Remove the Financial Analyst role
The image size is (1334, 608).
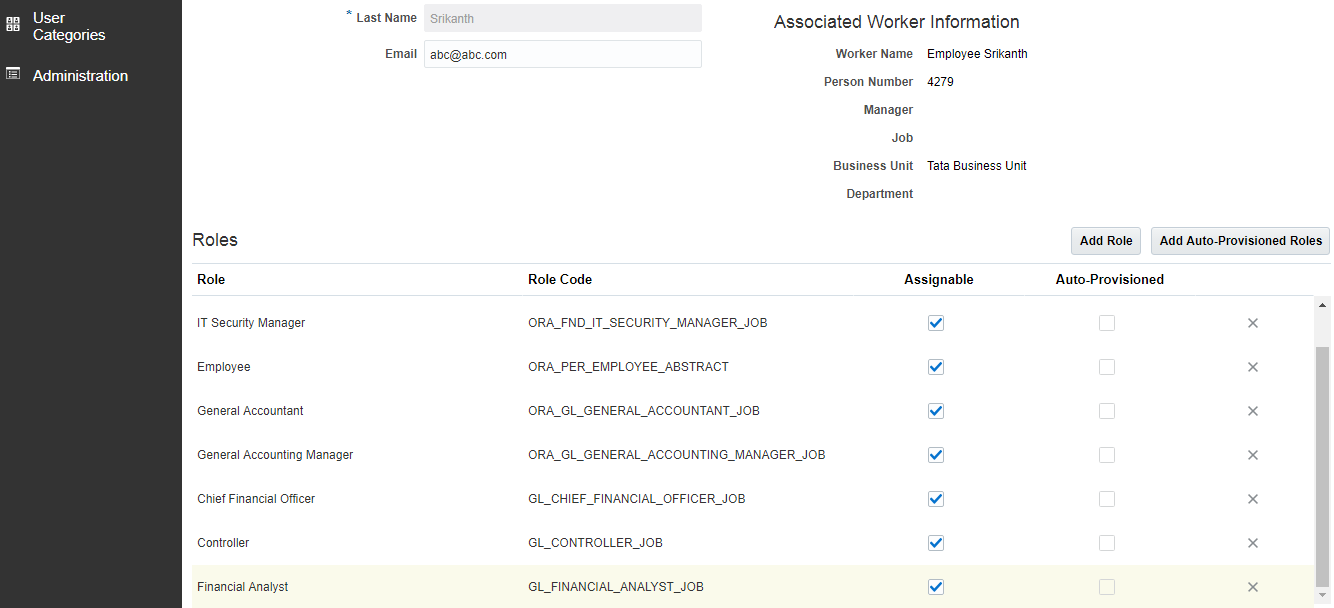(x=1252, y=587)
